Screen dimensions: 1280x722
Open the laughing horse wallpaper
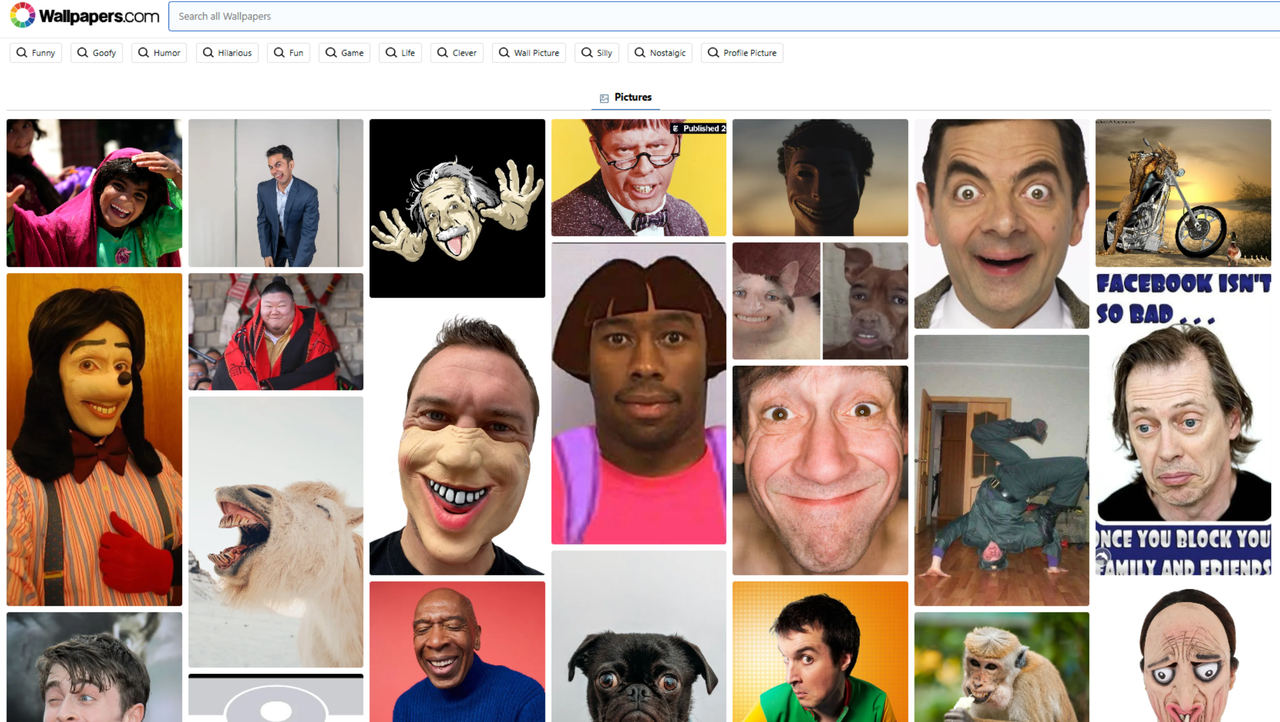[275, 530]
